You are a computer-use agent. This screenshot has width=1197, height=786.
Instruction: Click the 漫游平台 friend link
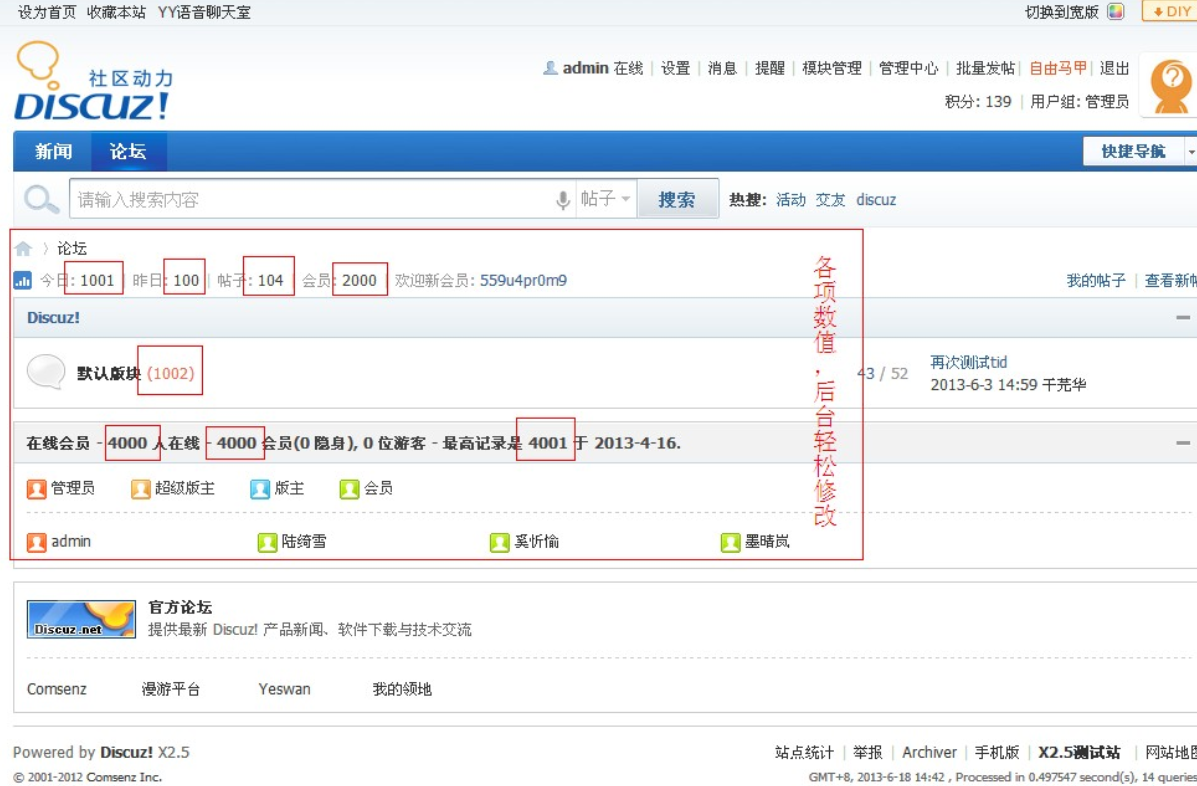171,690
